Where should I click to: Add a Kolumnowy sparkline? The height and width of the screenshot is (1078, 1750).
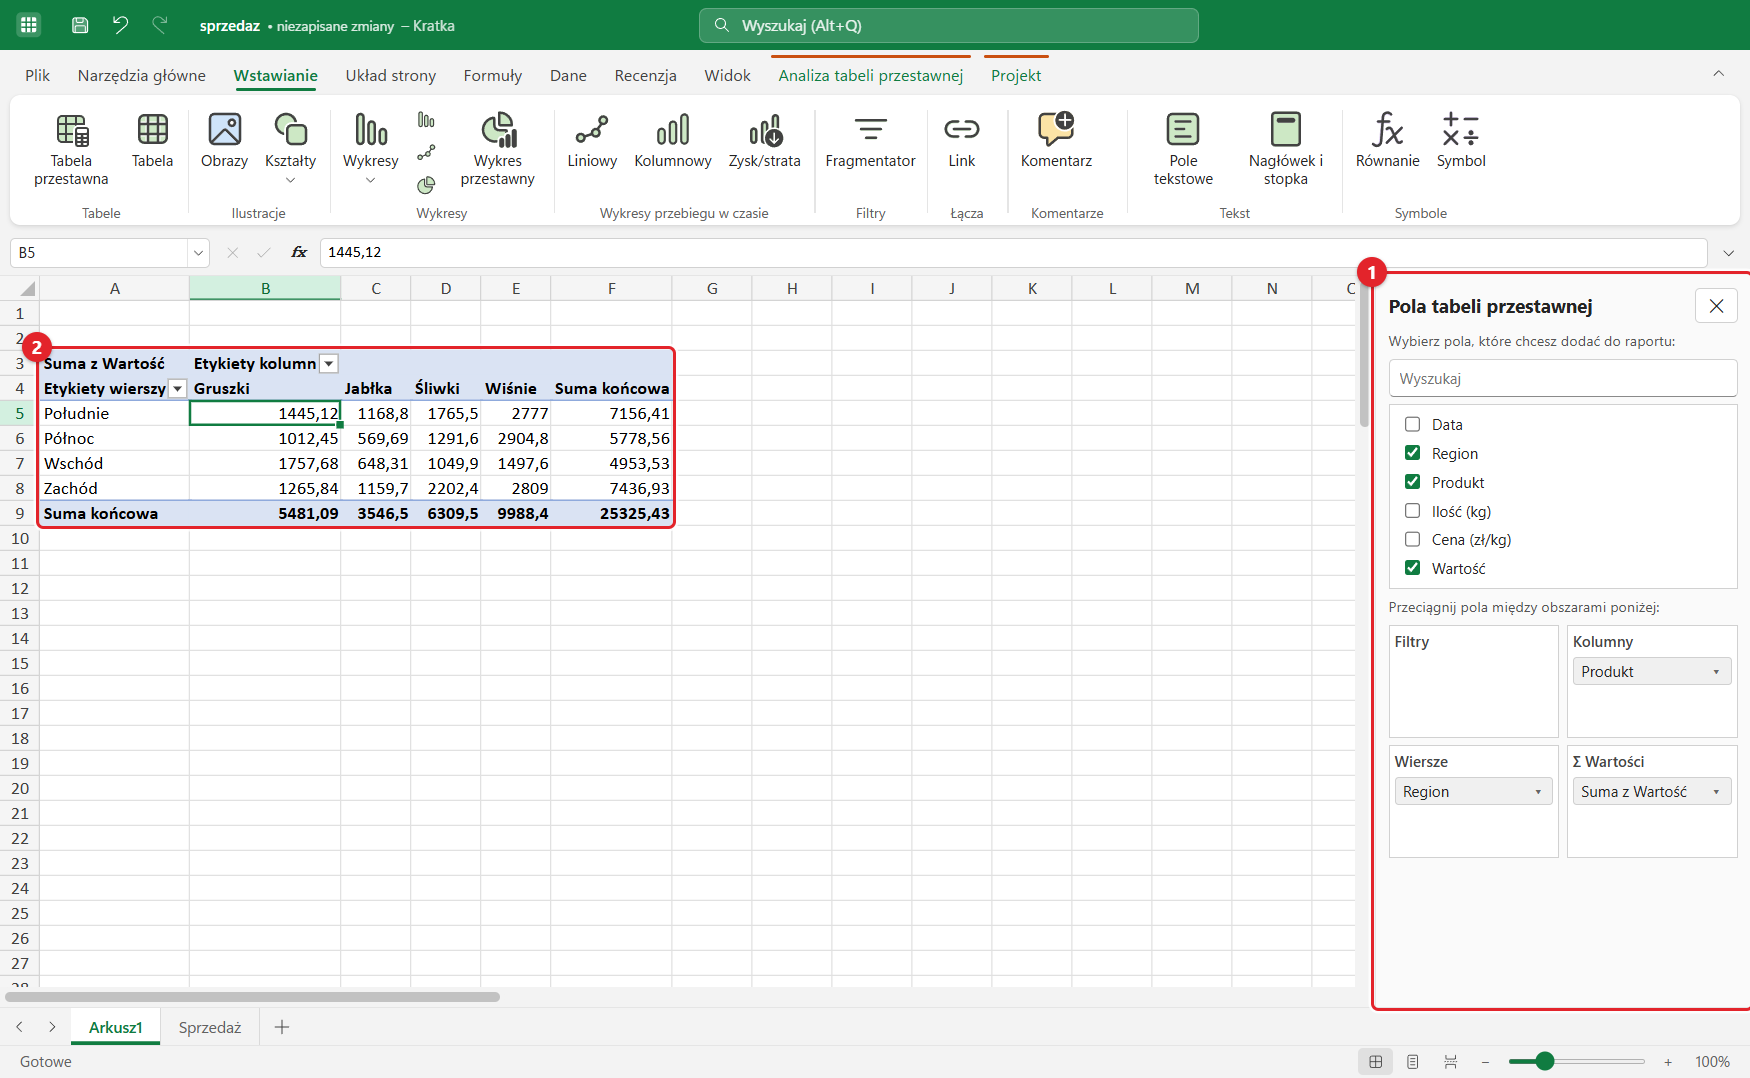673,141
